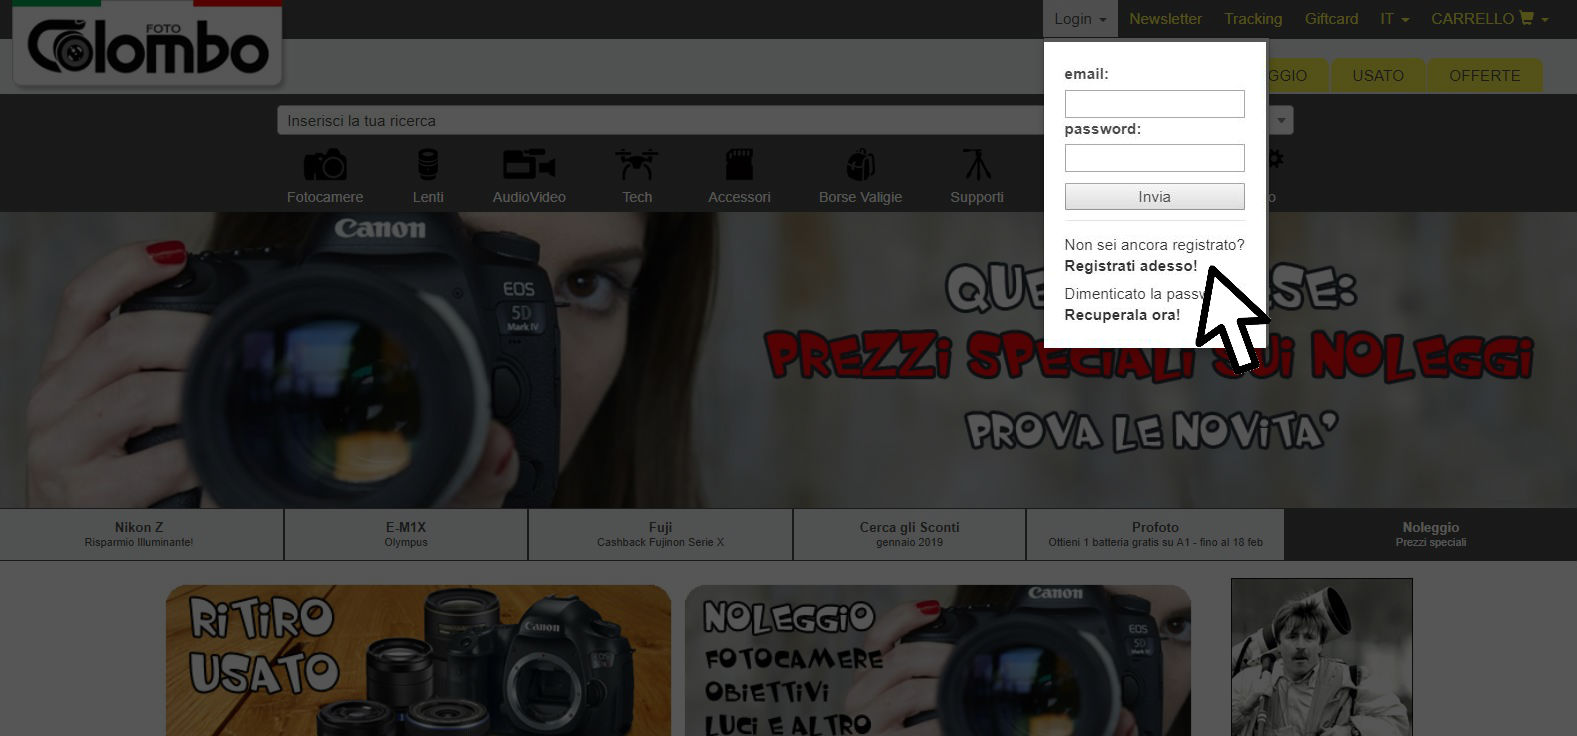This screenshot has height=736, width=1577.
Task: Open the Supporti tripod category icon
Action: pyautogui.click(x=977, y=165)
